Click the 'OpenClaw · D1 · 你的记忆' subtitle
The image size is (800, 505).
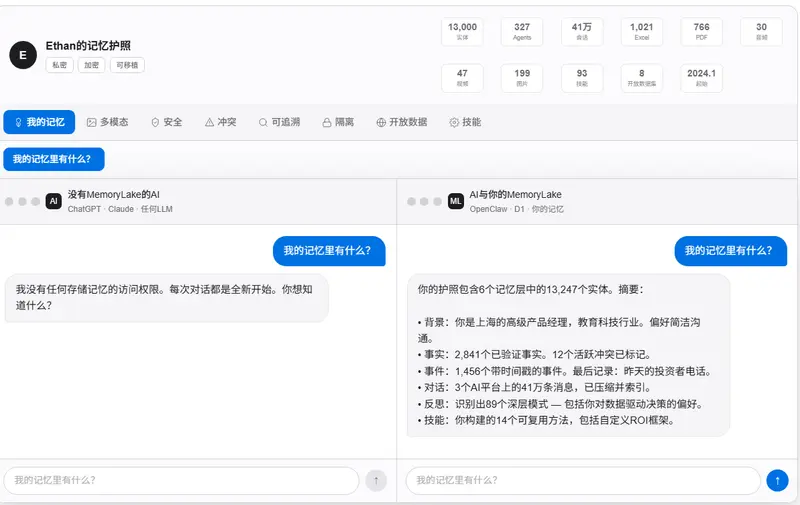(x=516, y=209)
